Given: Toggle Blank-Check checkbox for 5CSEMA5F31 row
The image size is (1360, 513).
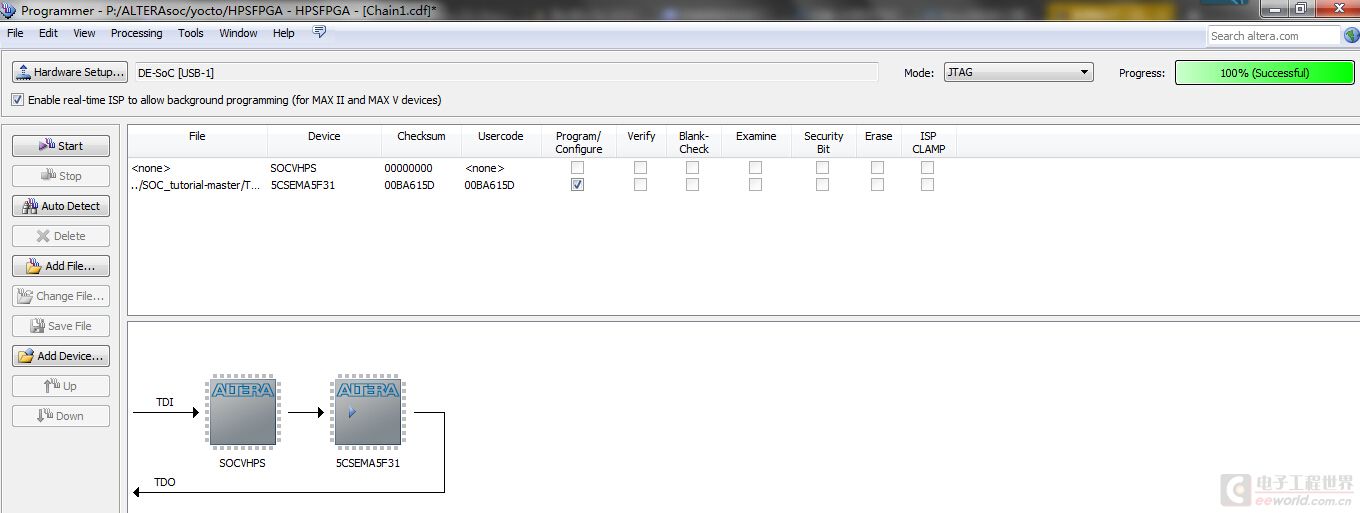Looking at the screenshot, I should 692,185.
